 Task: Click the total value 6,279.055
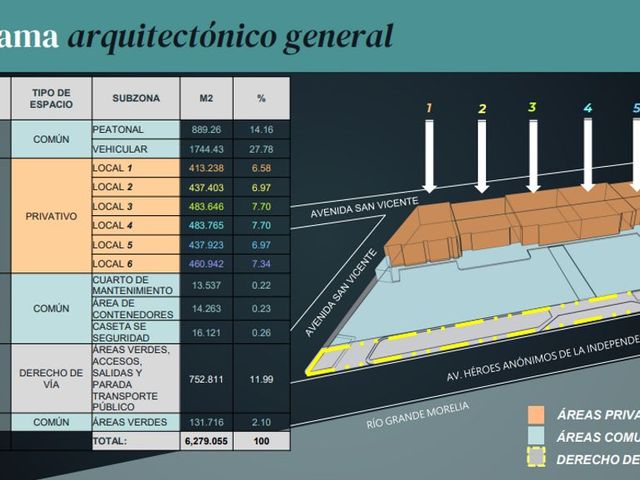(207, 441)
